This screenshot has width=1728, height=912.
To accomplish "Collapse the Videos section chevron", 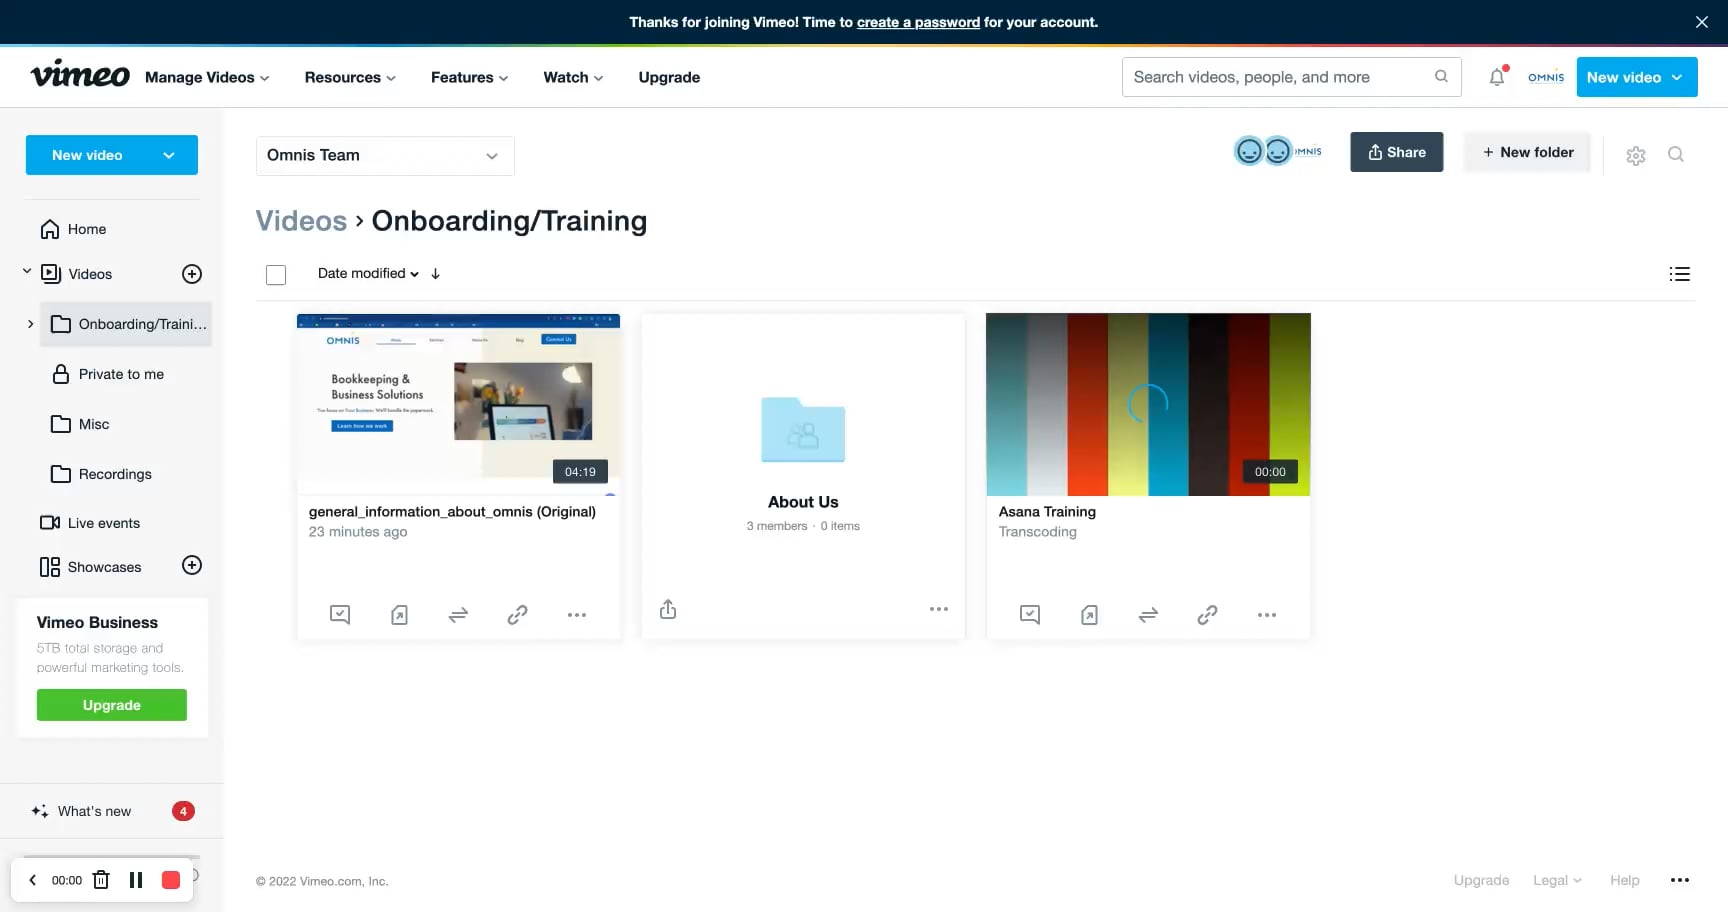I will [x=27, y=272].
